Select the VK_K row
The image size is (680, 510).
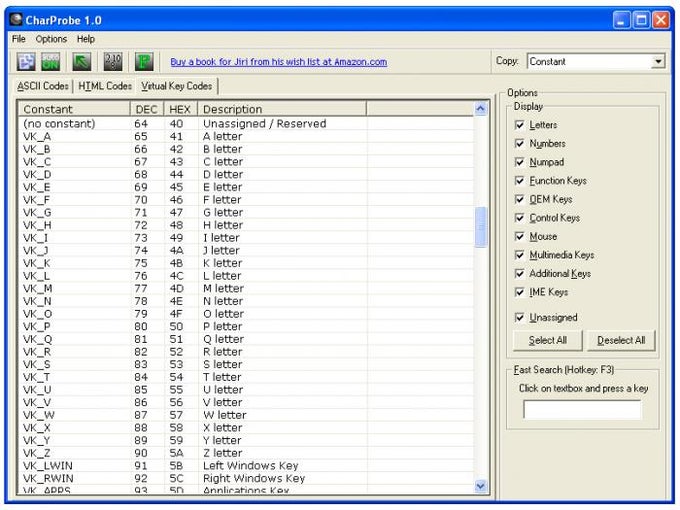(x=246, y=263)
